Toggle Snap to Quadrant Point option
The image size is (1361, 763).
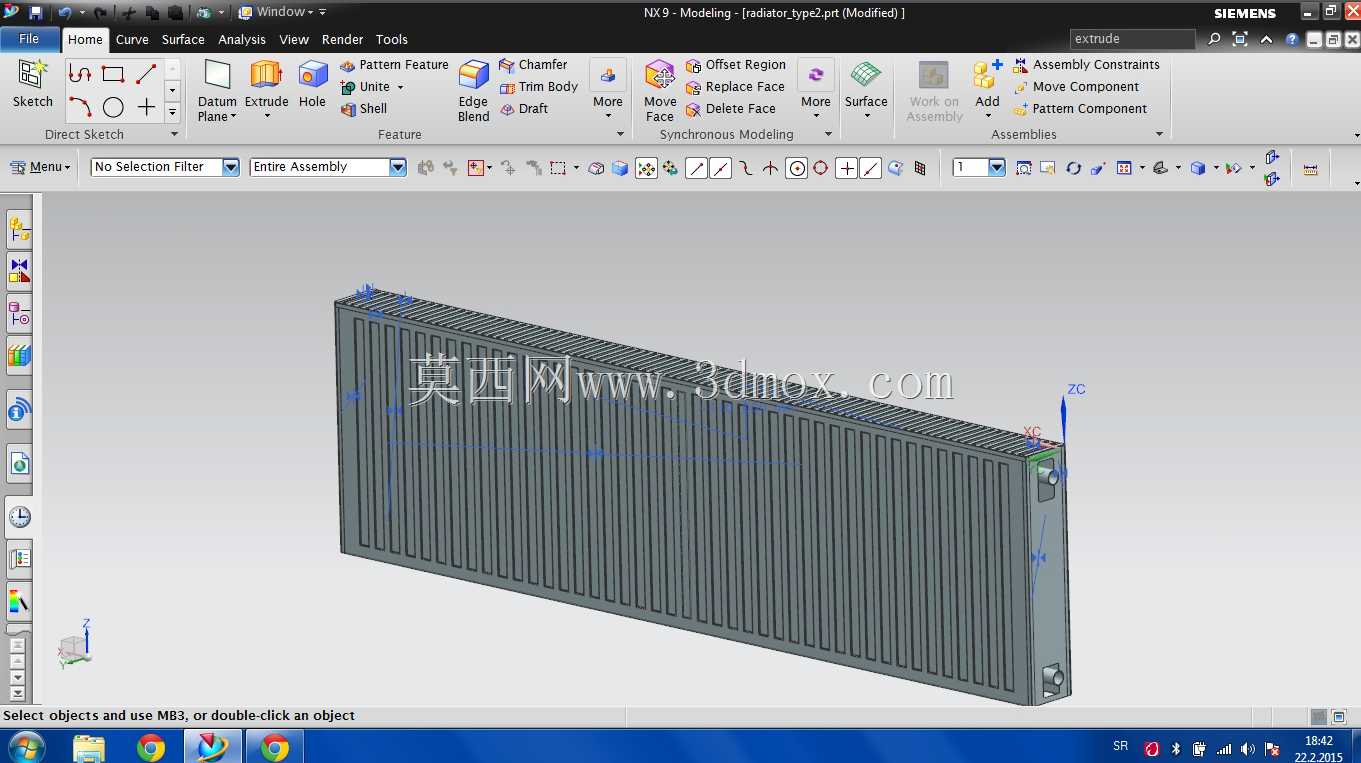pos(821,168)
